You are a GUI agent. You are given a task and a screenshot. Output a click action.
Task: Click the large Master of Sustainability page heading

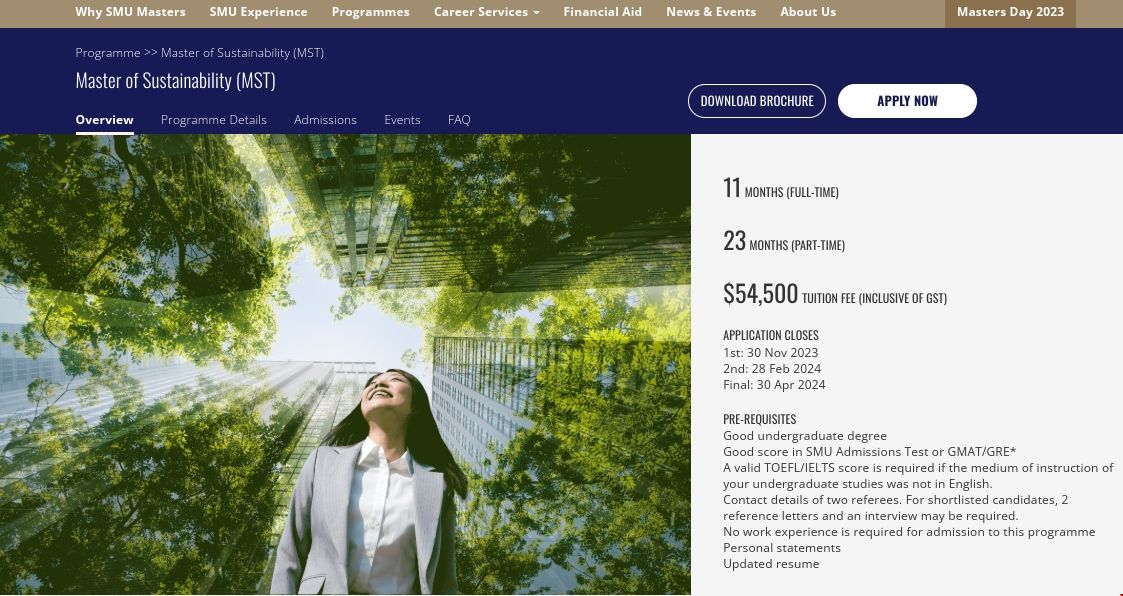tap(175, 81)
